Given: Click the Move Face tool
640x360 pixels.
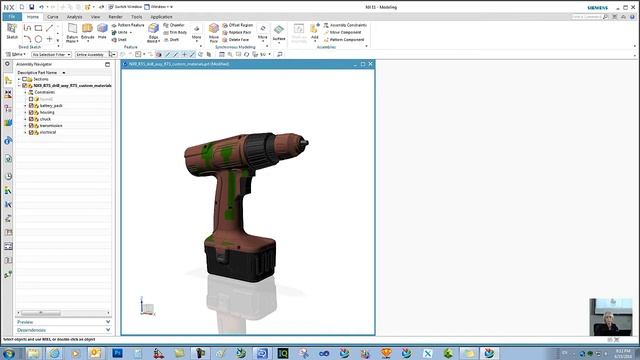Looking at the screenshot, I should pos(214,33).
